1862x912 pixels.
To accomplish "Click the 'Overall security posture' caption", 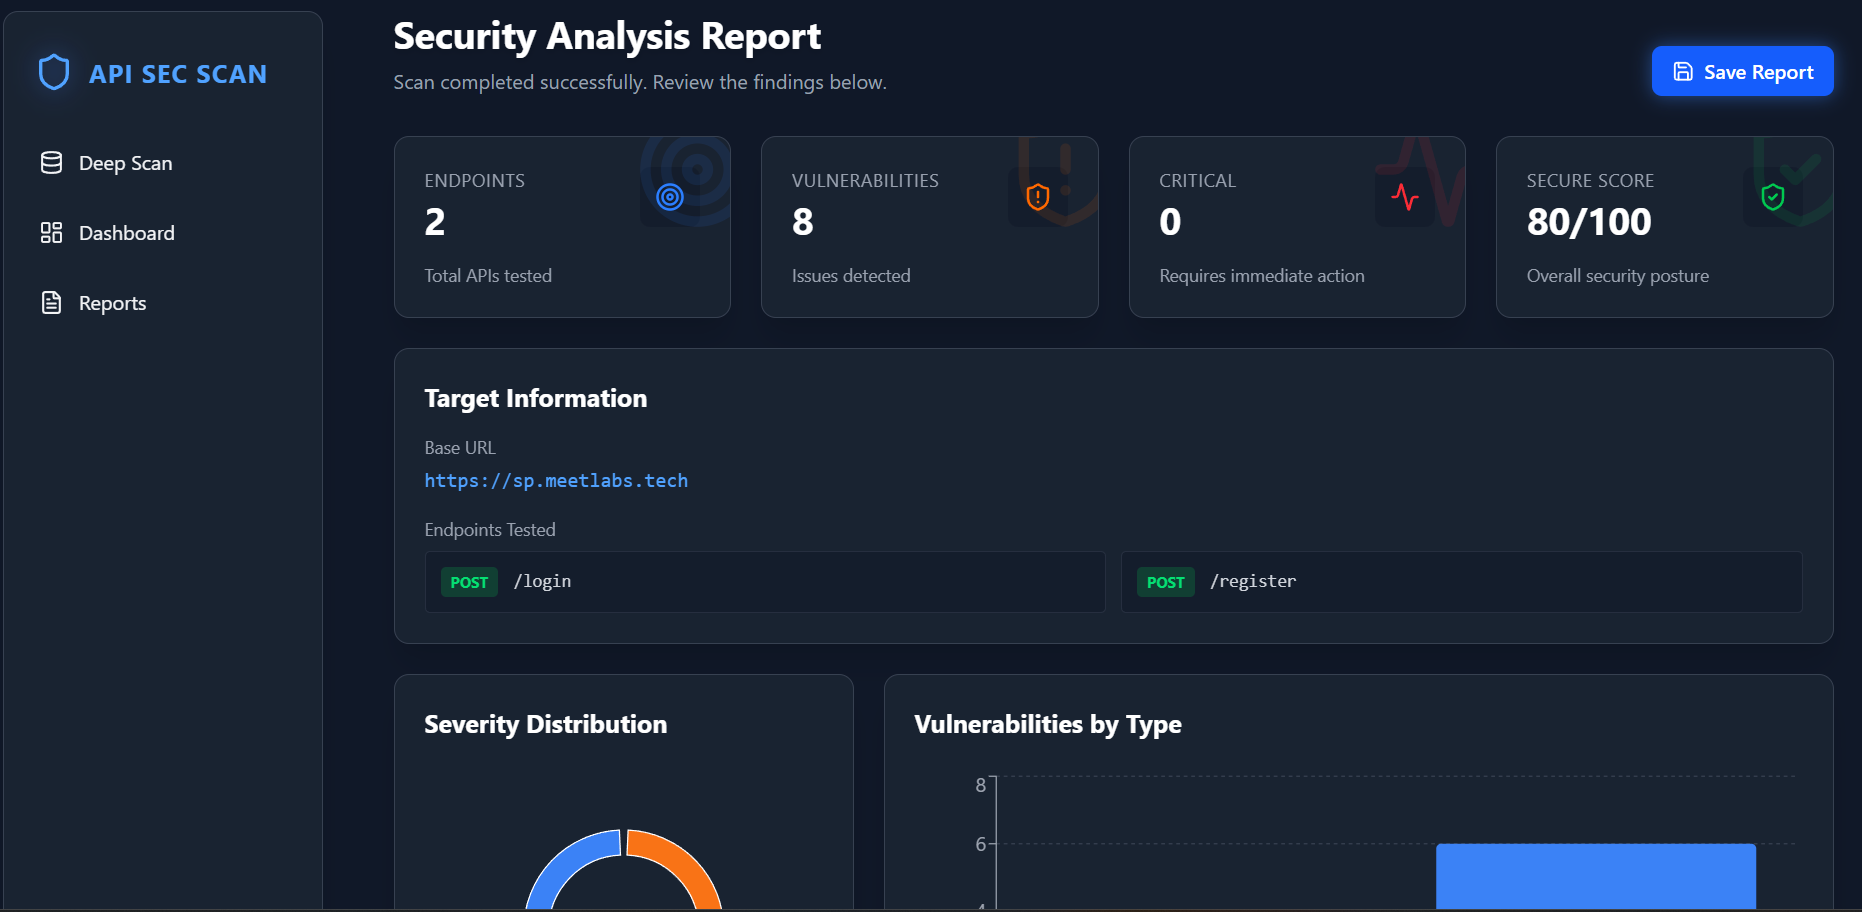I will 1618,276.
